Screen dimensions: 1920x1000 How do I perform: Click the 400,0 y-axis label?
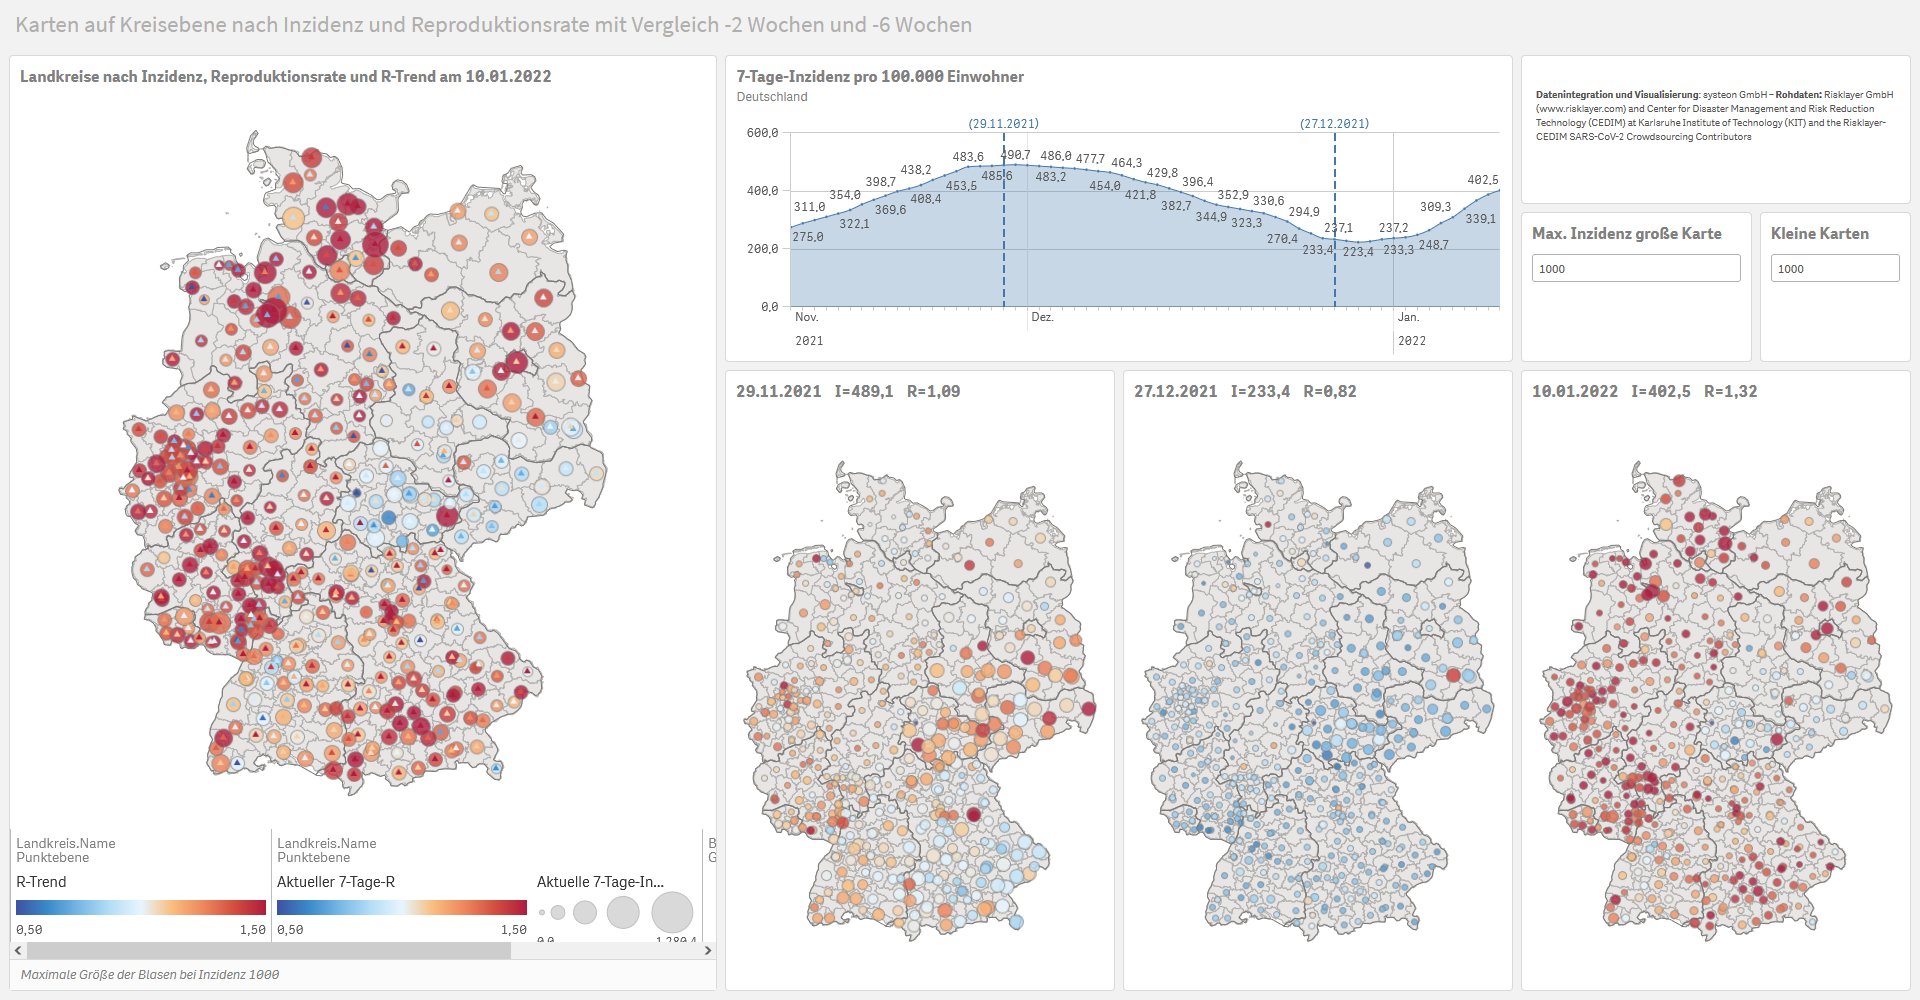pyautogui.click(x=762, y=191)
